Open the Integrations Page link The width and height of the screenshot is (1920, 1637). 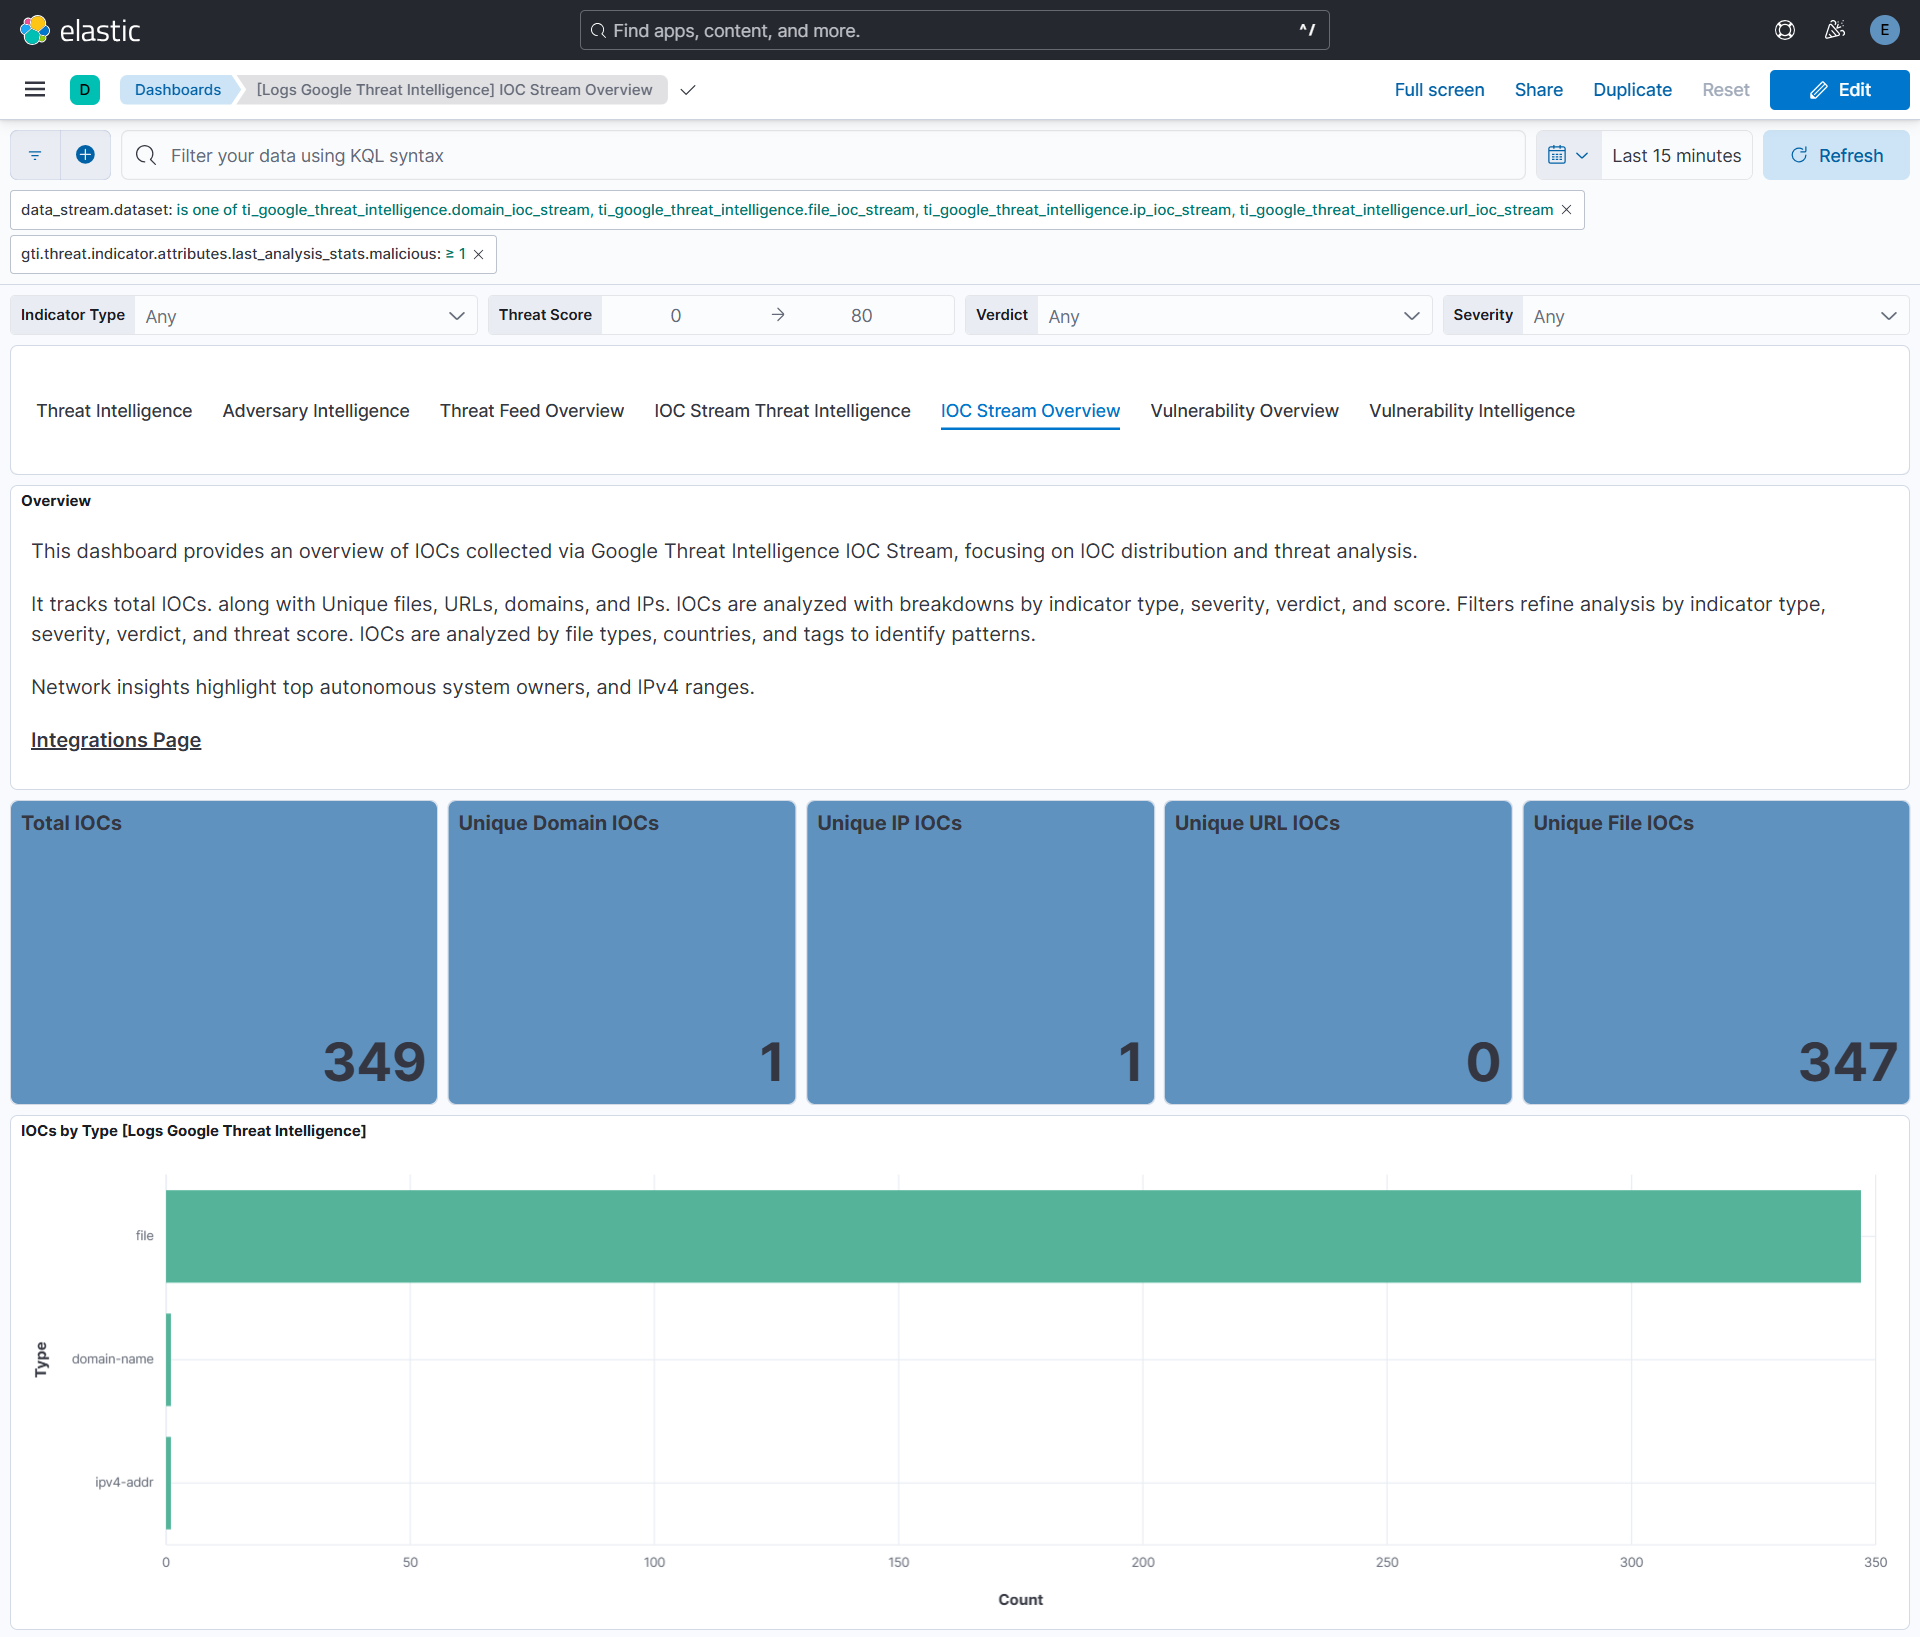pos(116,740)
